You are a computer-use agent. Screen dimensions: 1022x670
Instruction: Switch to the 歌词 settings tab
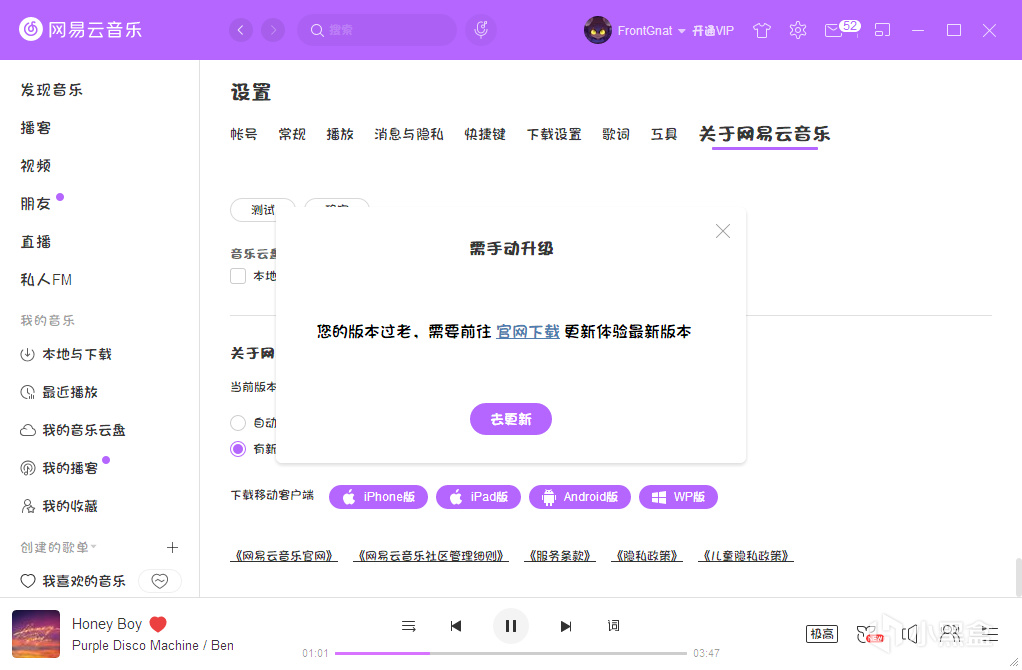616,134
